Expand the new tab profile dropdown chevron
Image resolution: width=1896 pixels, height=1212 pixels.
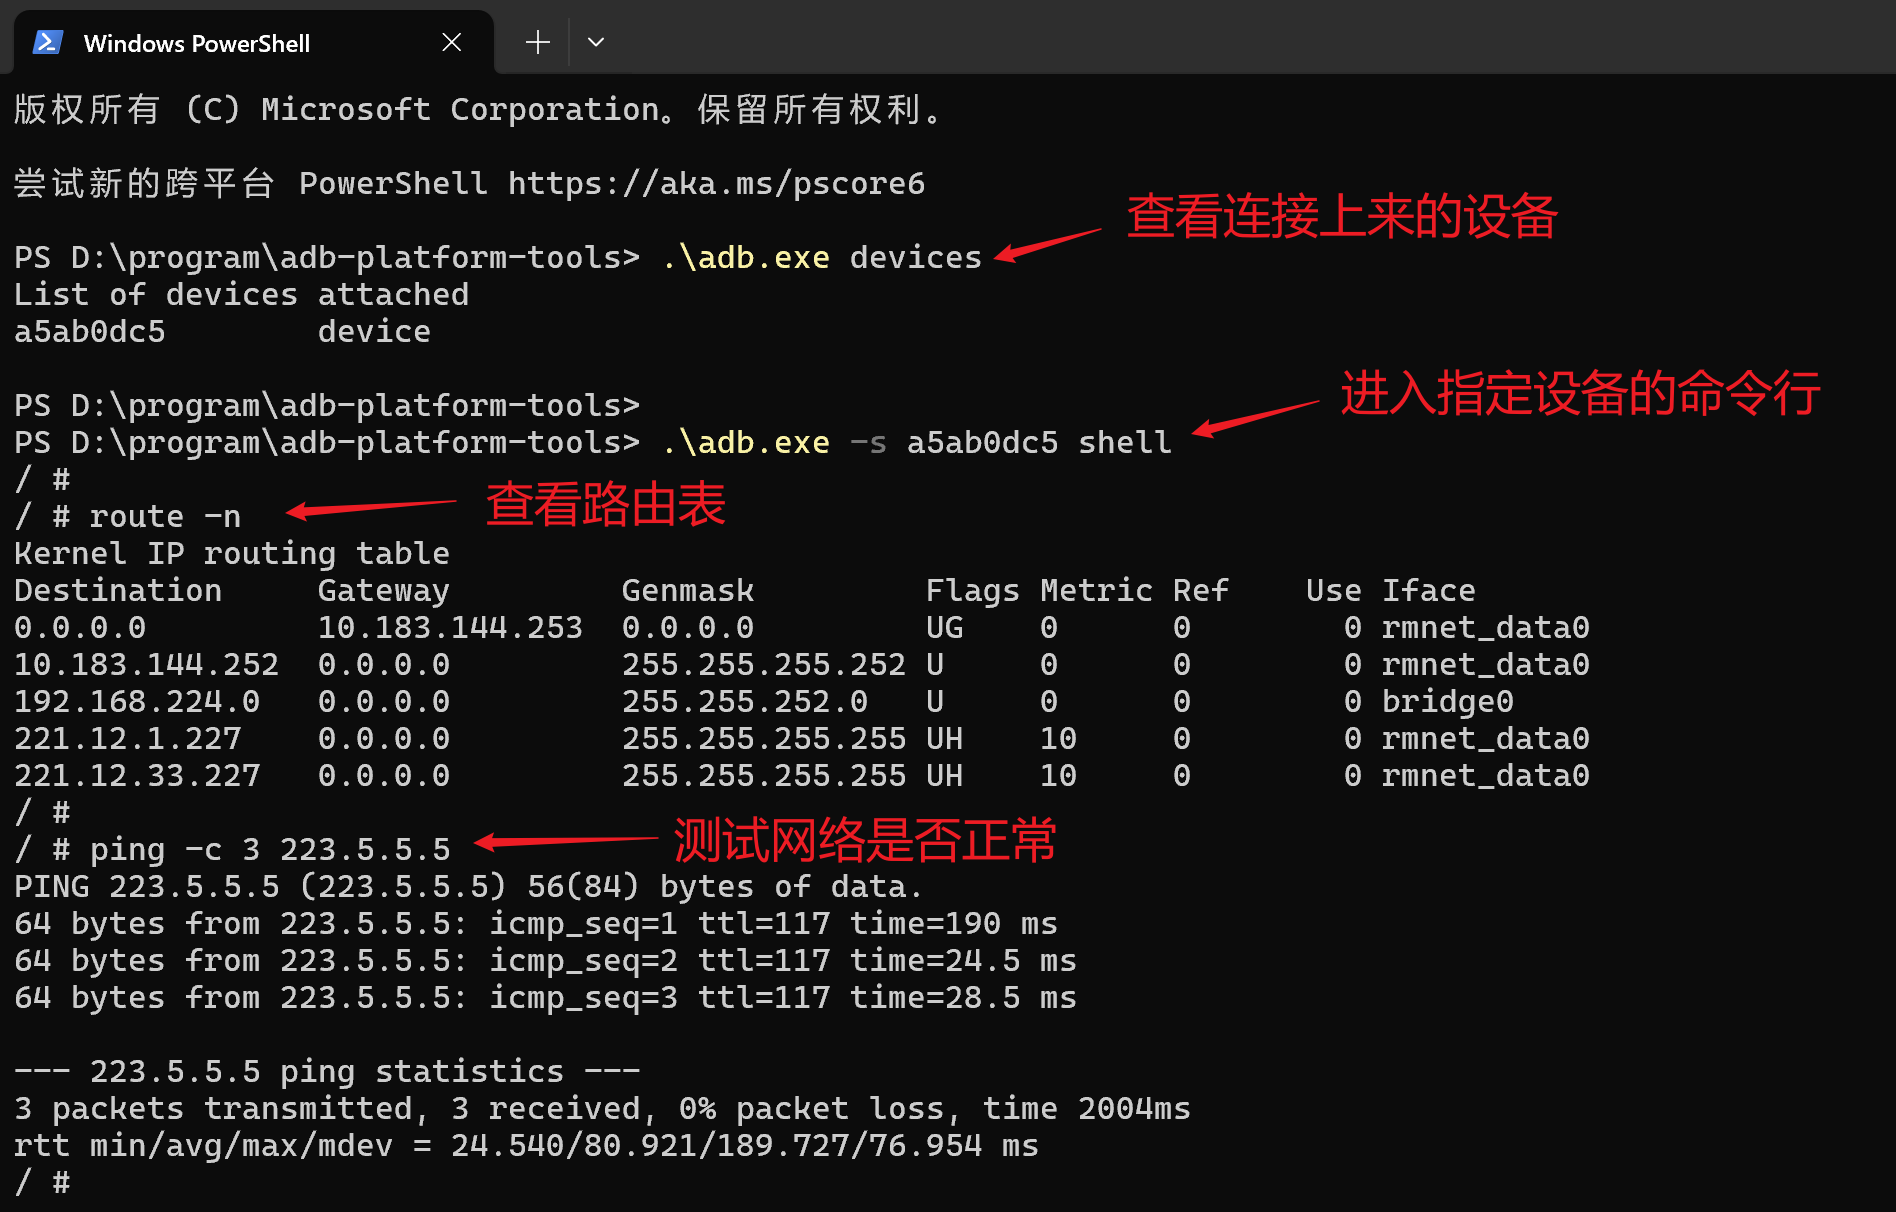596,42
